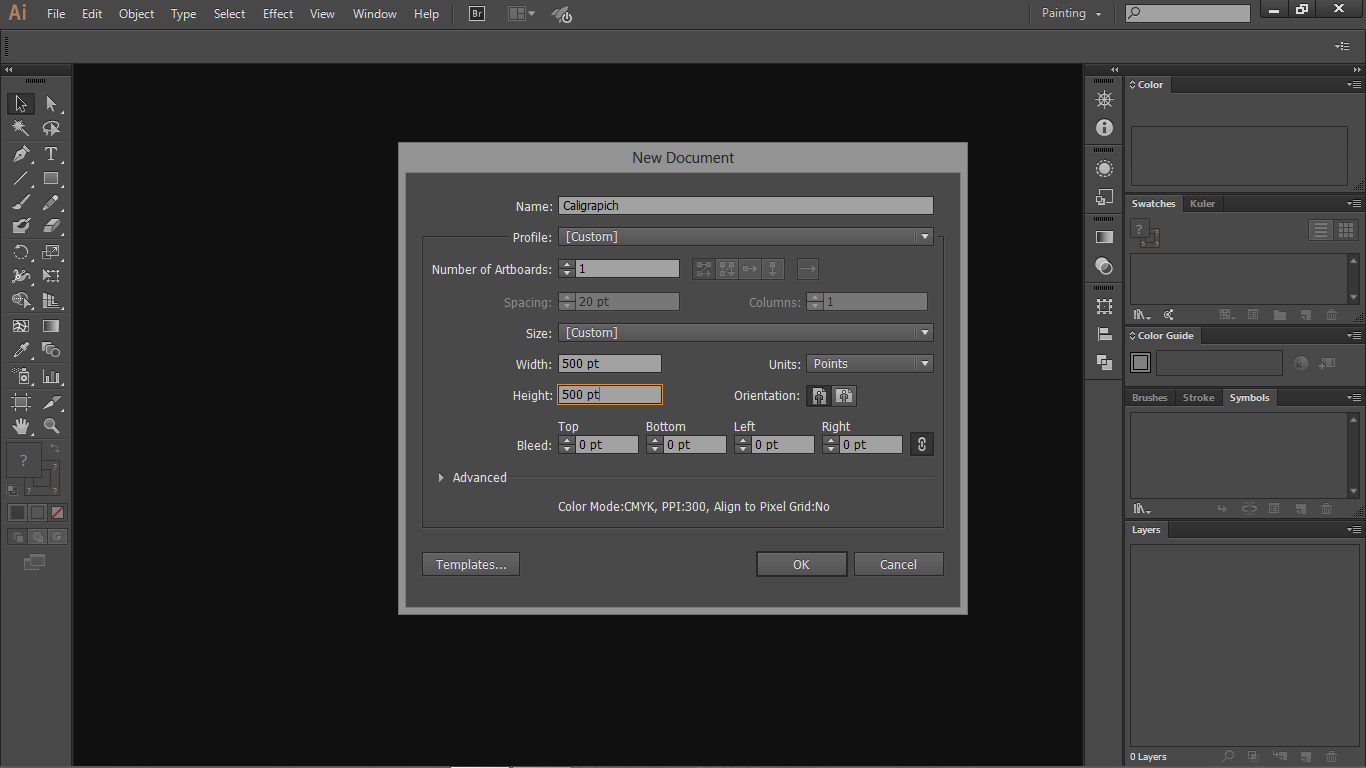Viewport: 1366px width, 768px height.
Task: Pick the Magic Wand tool
Action: [x=21, y=129]
